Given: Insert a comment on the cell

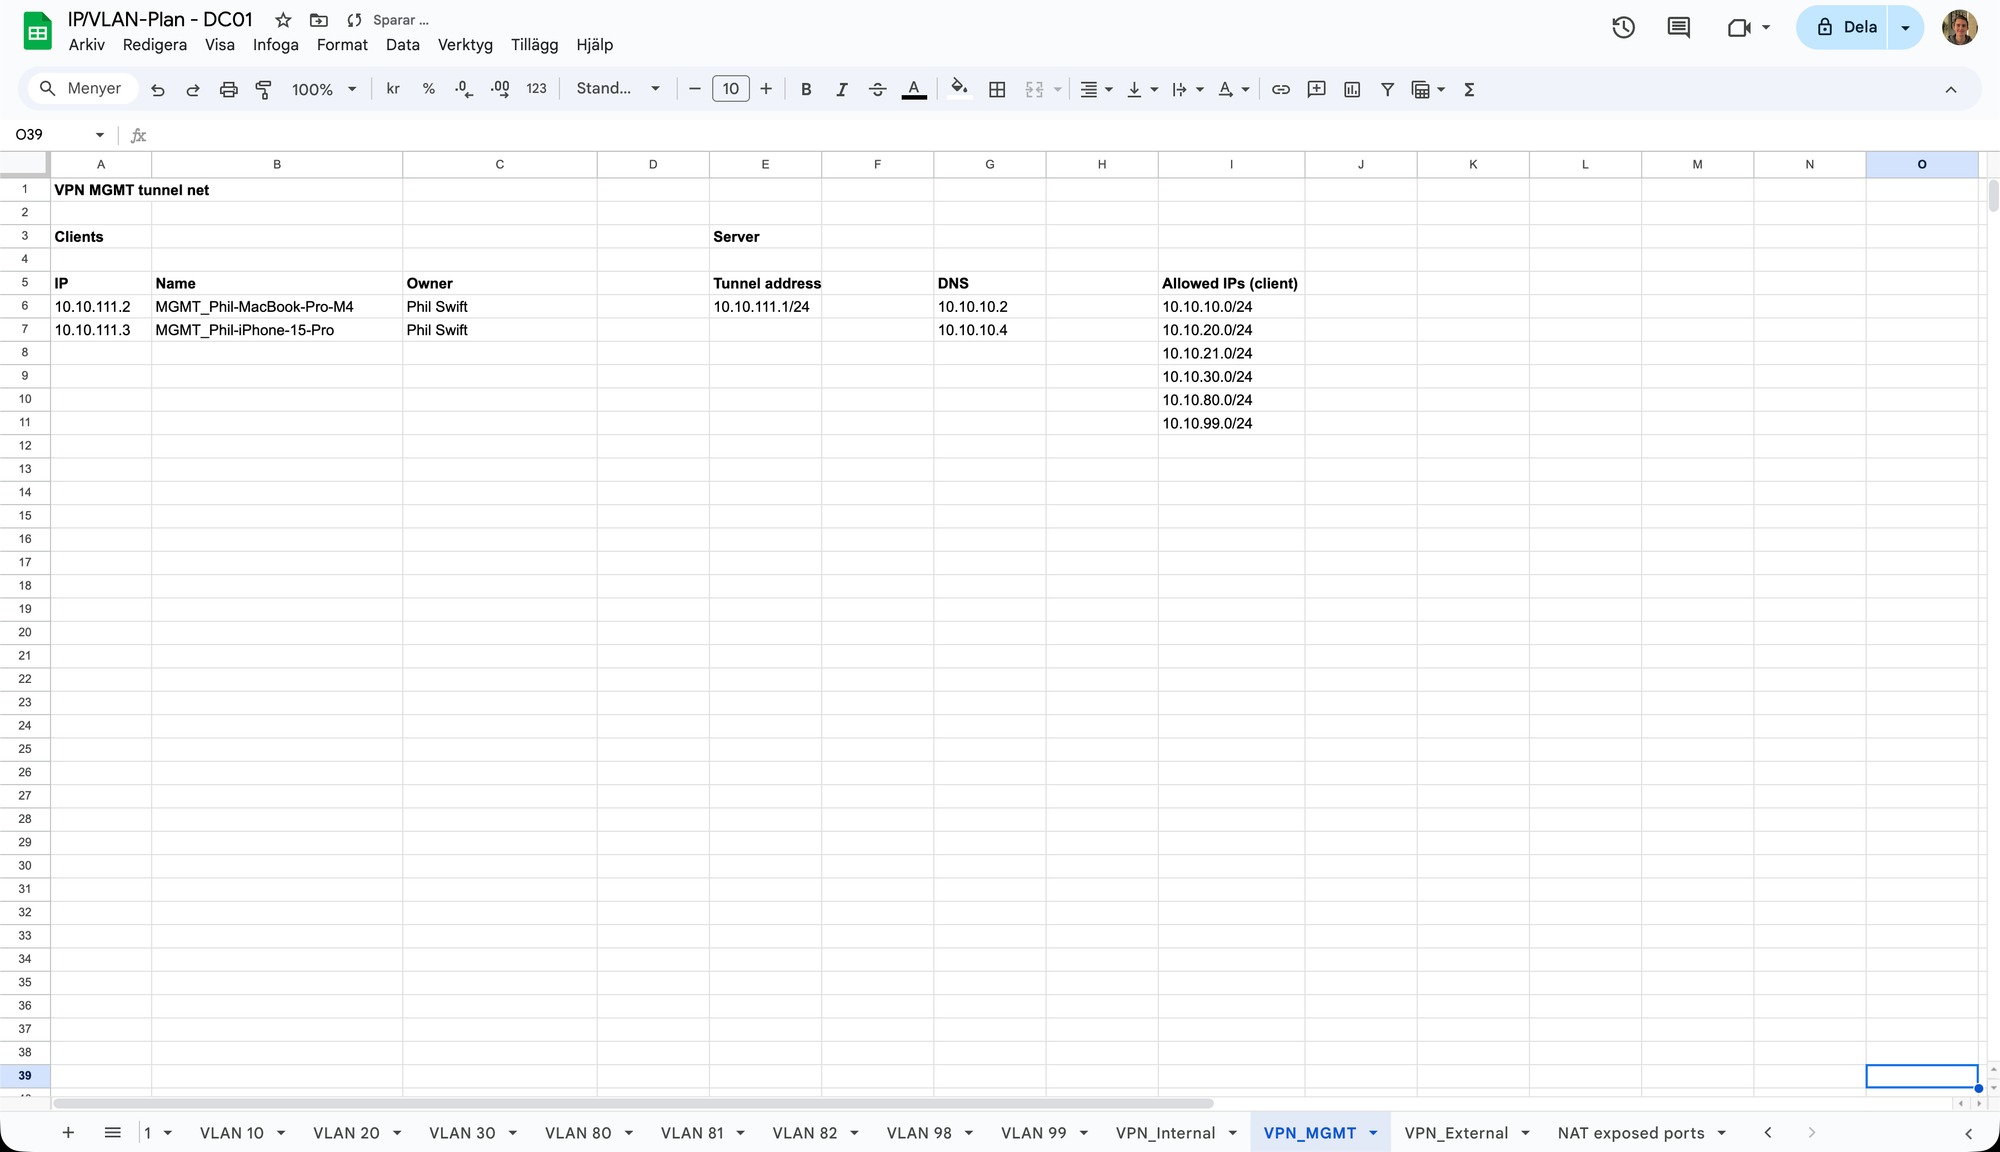Looking at the screenshot, I should [1316, 89].
